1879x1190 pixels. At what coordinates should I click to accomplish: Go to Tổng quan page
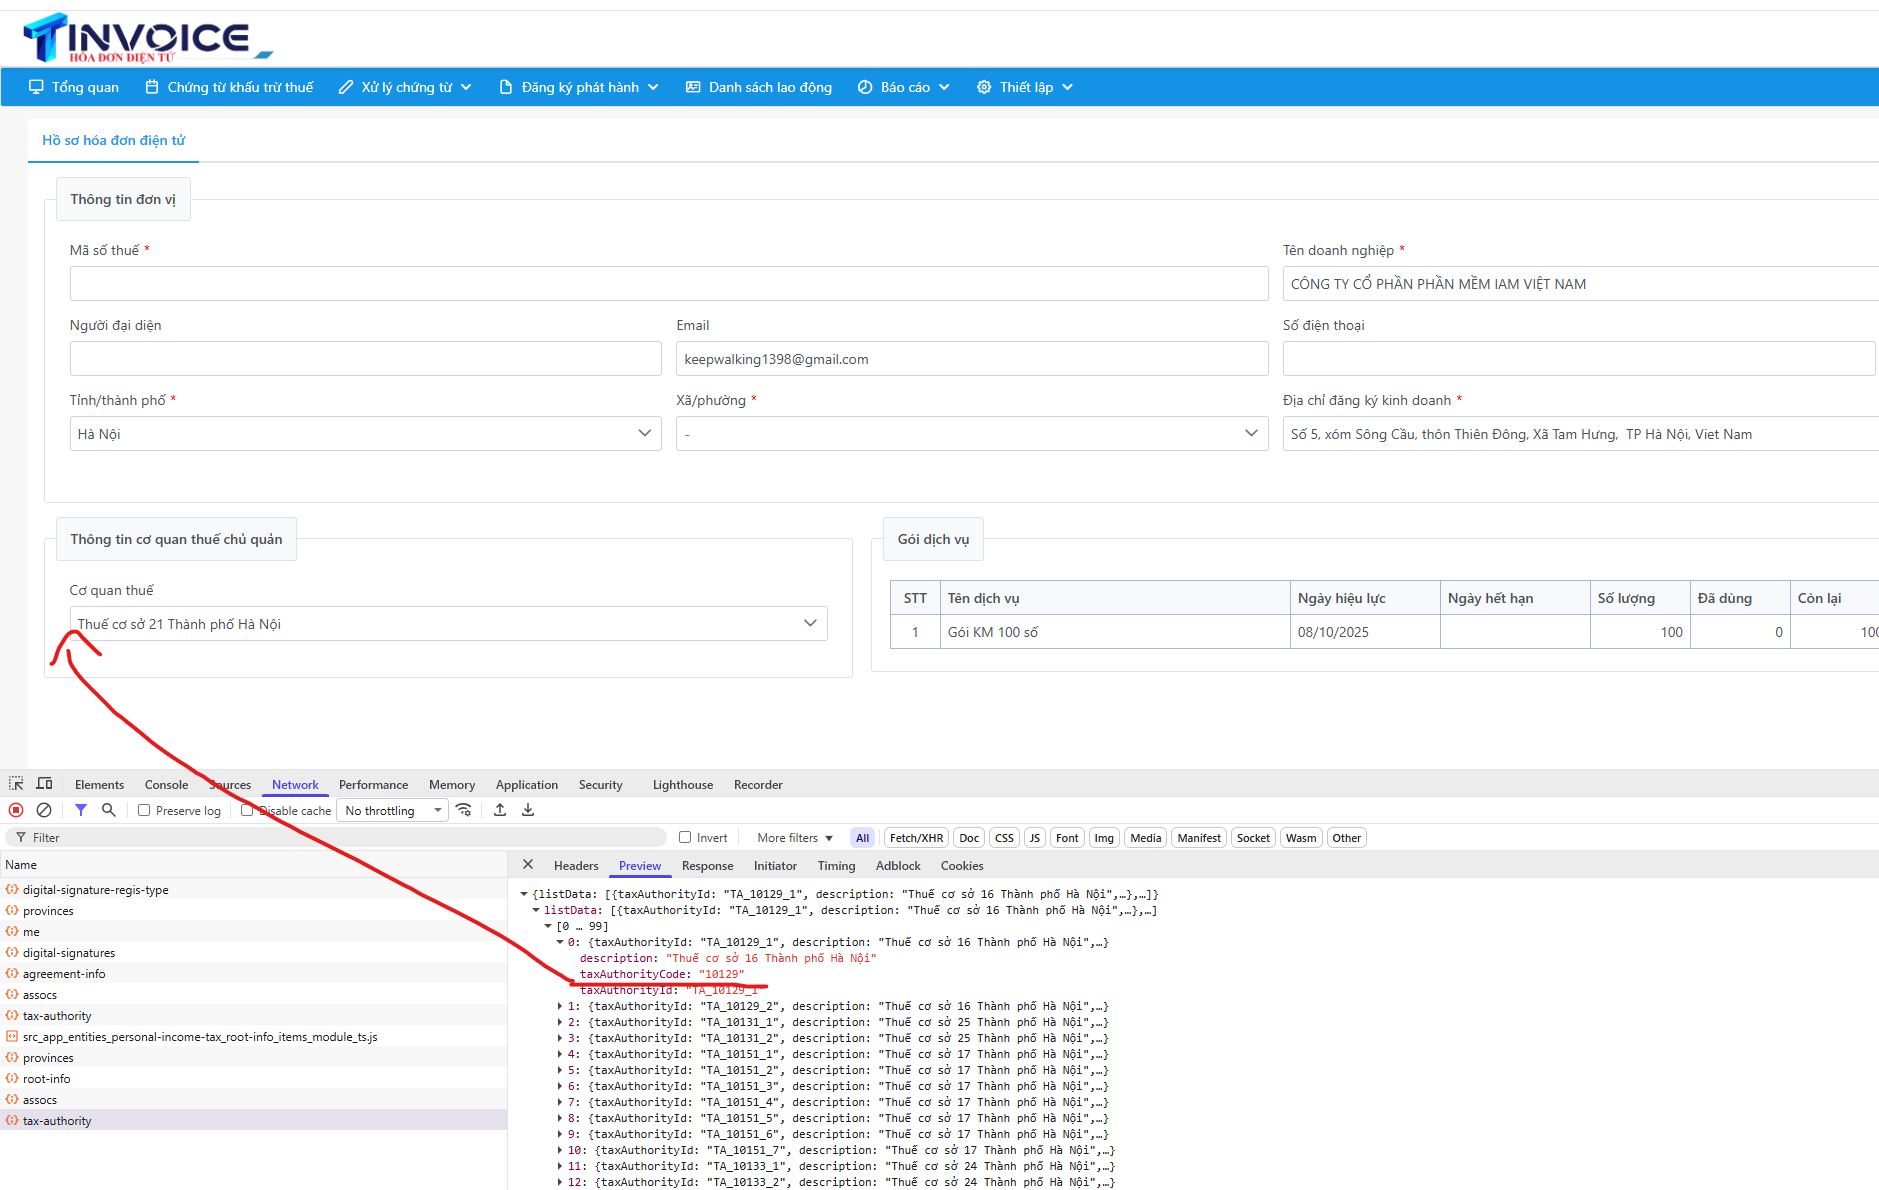74,87
